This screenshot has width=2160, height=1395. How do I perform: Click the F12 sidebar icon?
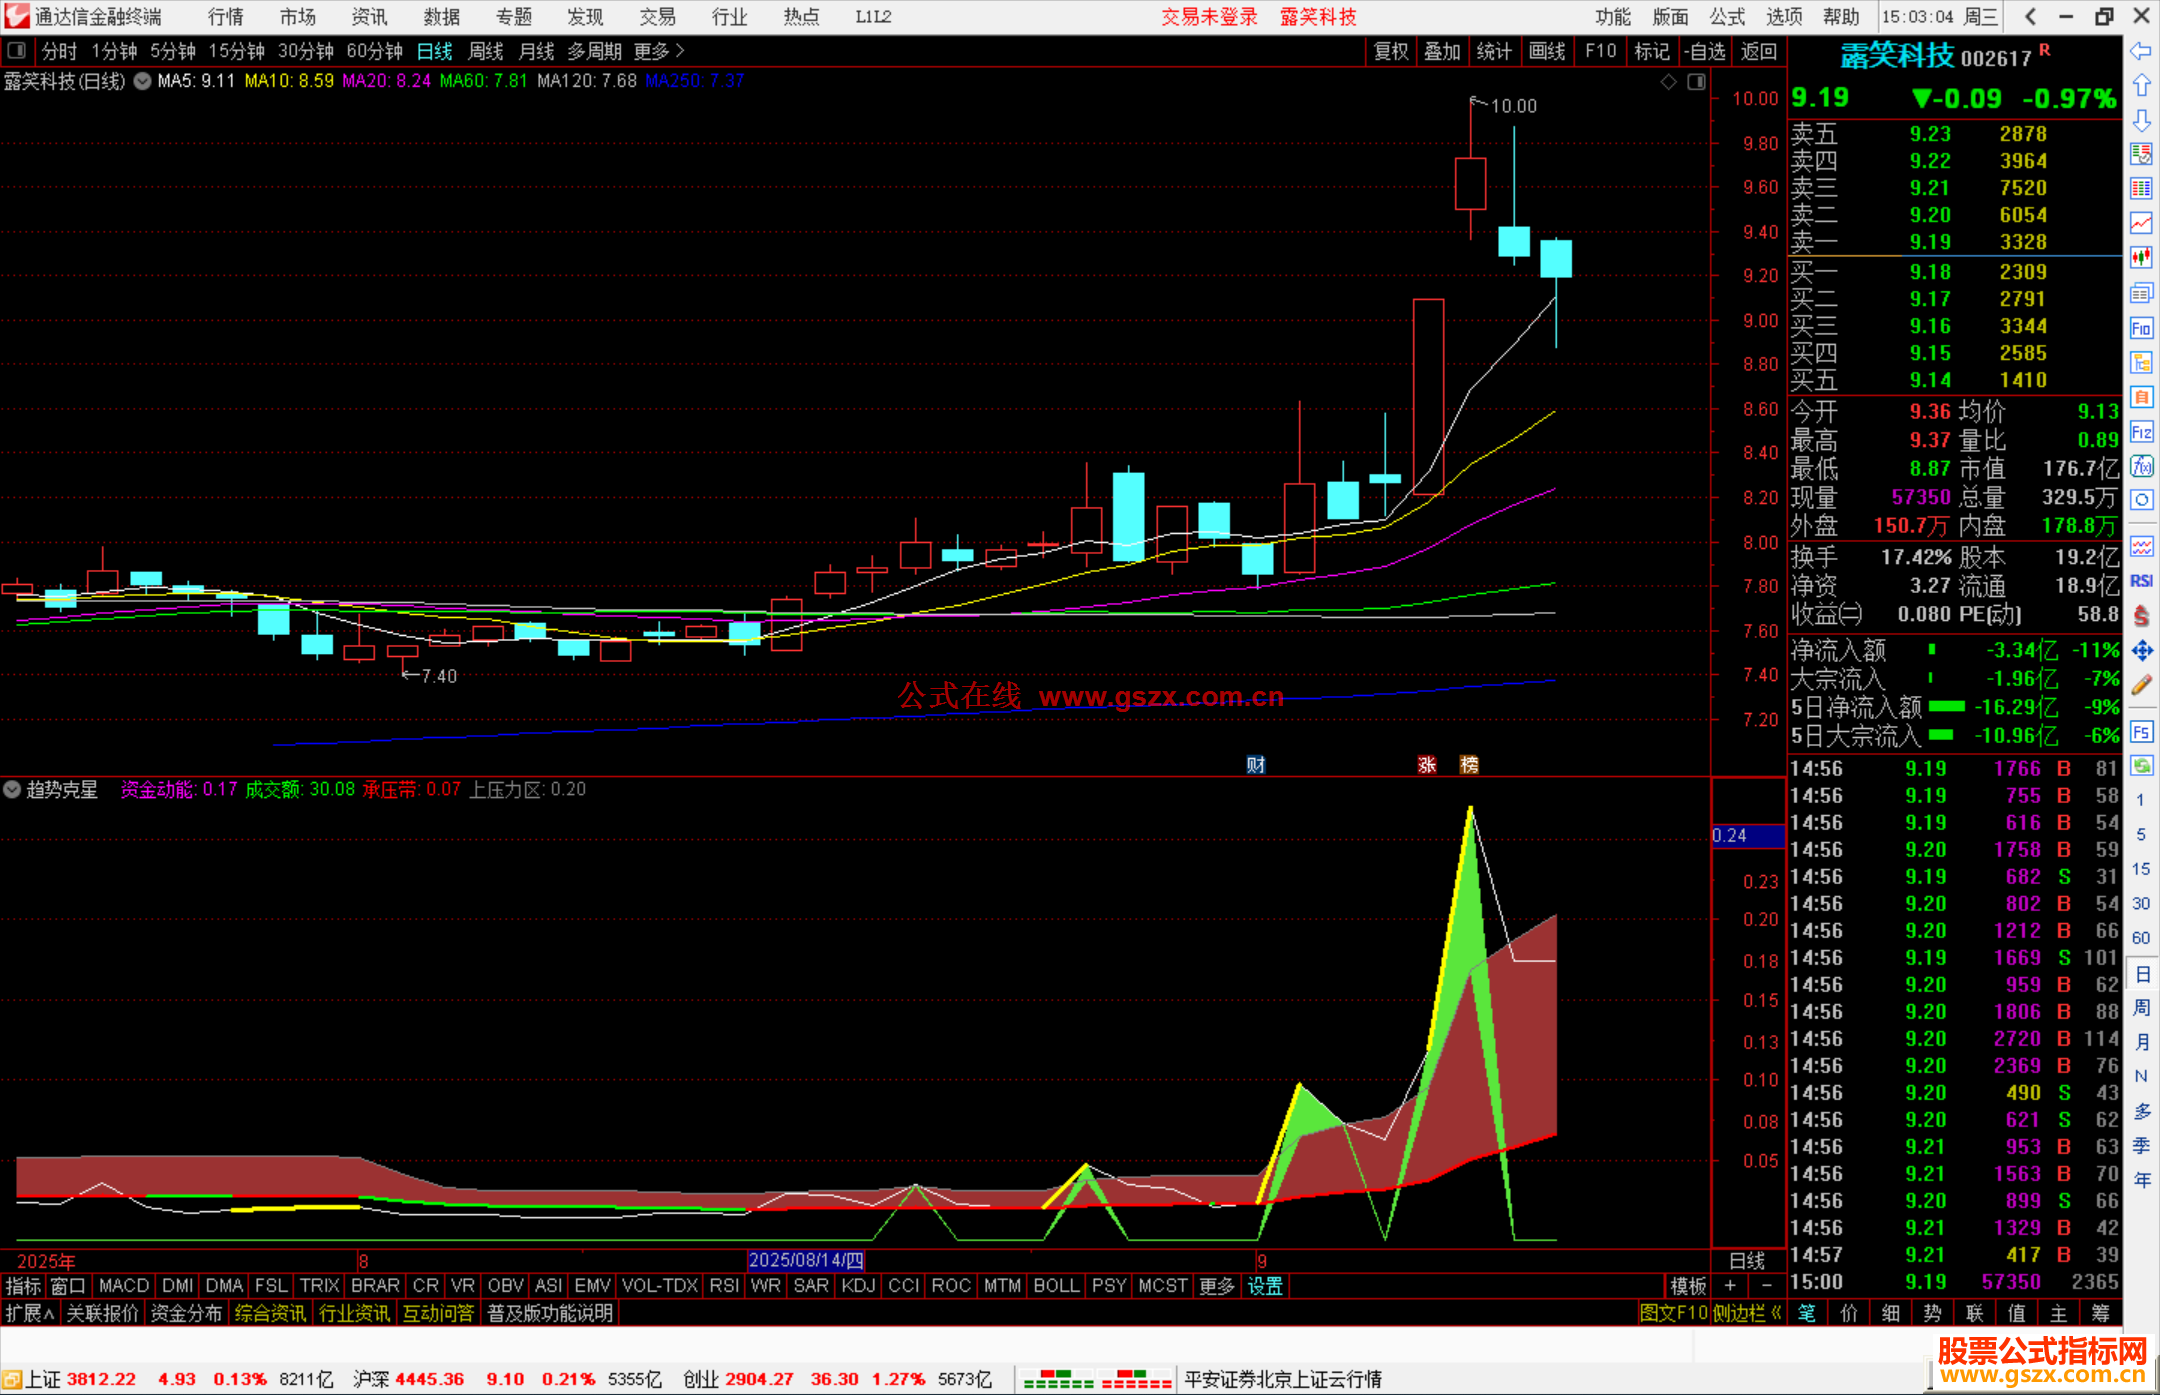click(x=2141, y=432)
